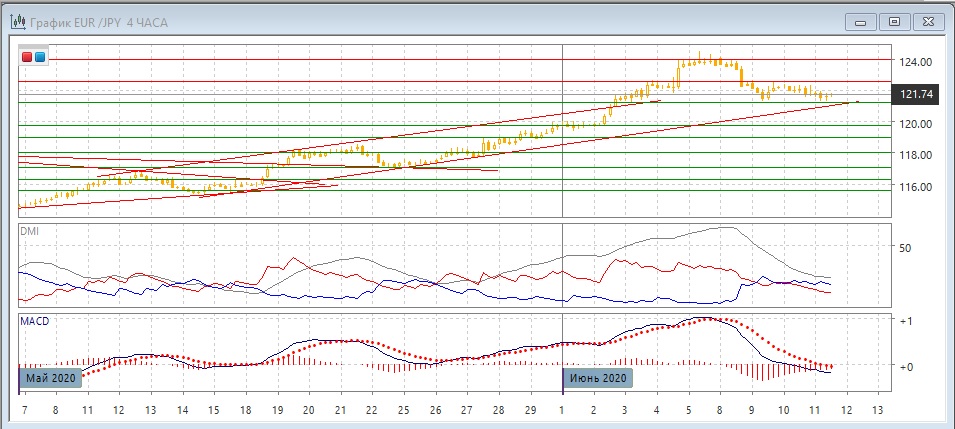
Task: Click the MACD scale value +1
Action: [907, 321]
